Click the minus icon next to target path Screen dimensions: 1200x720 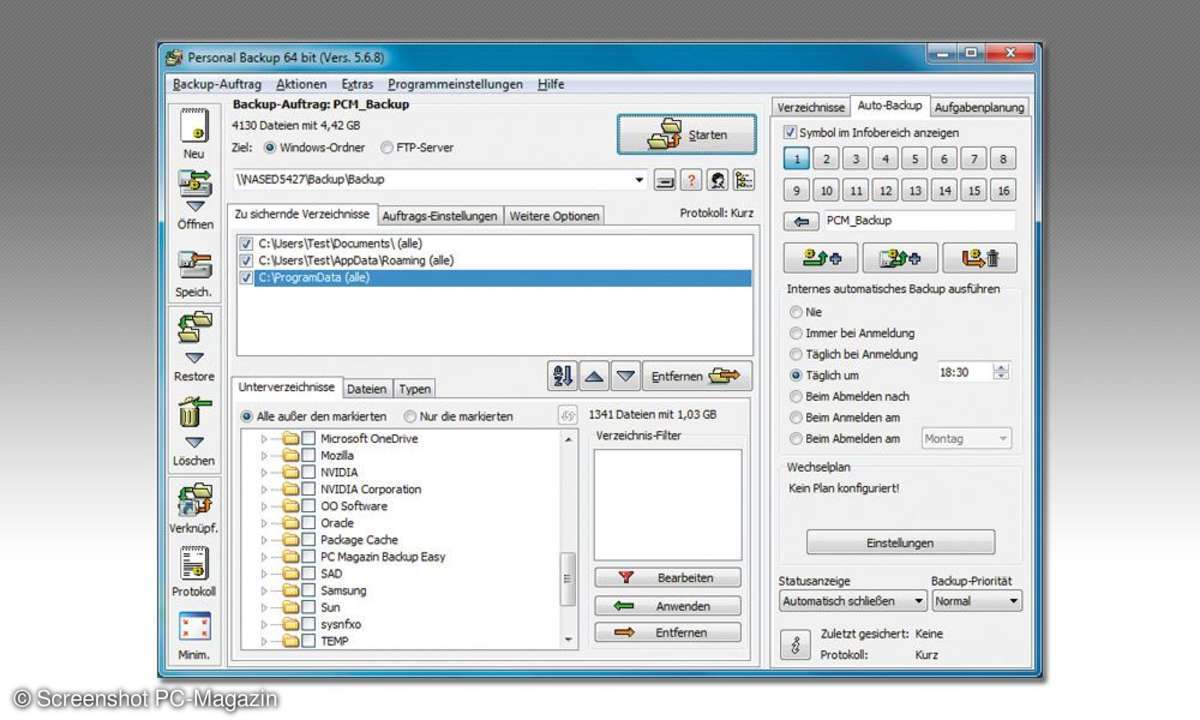point(665,180)
